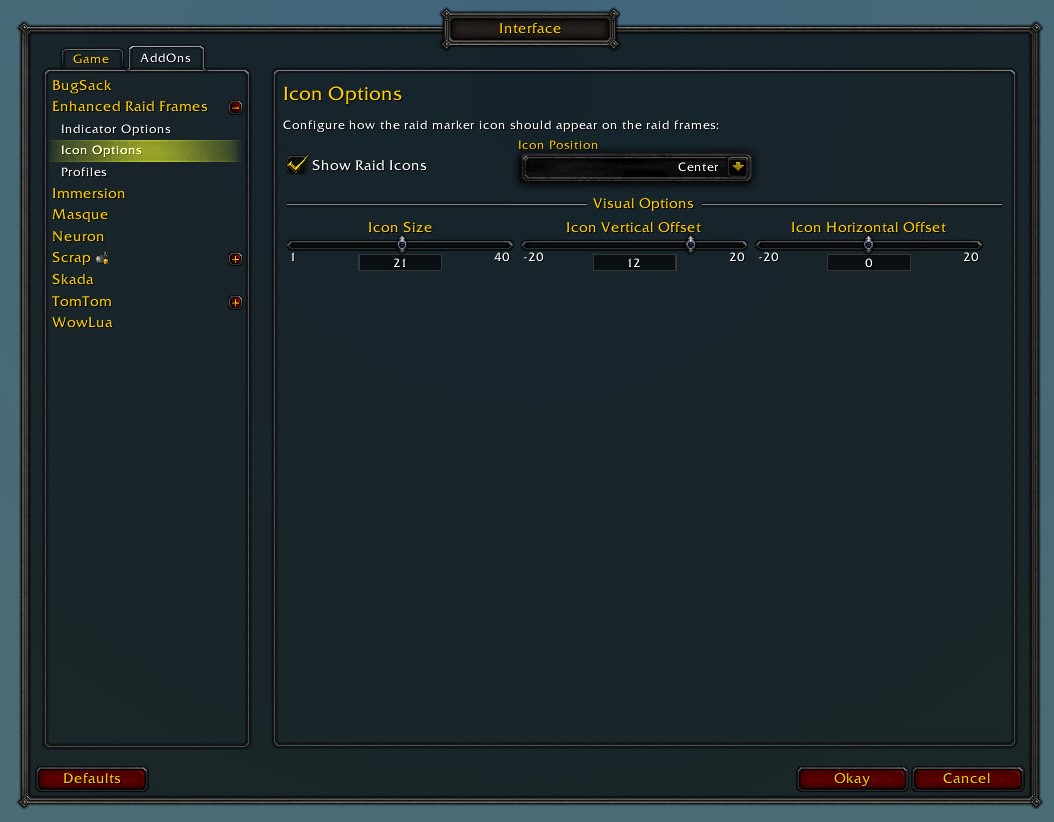This screenshot has height=822, width=1054.
Task: Expand the TomTom addon plus icon
Action: (235, 302)
